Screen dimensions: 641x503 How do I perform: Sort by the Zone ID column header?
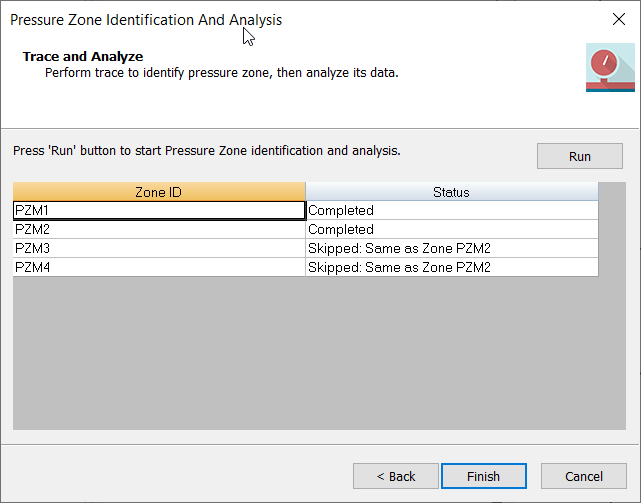pos(159,192)
